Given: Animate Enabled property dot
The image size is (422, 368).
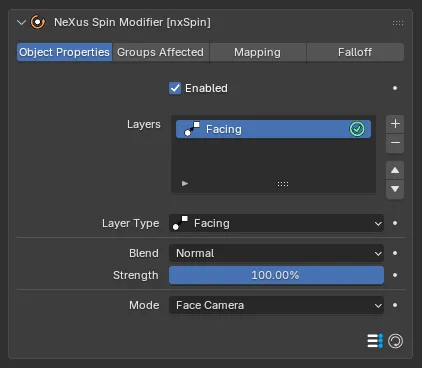Looking at the screenshot, I should tap(395, 88).
